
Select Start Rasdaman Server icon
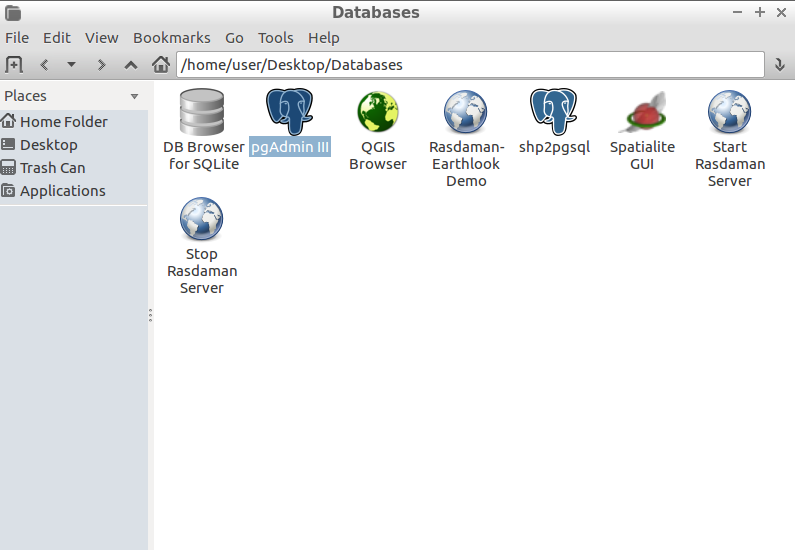pyautogui.click(x=730, y=112)
